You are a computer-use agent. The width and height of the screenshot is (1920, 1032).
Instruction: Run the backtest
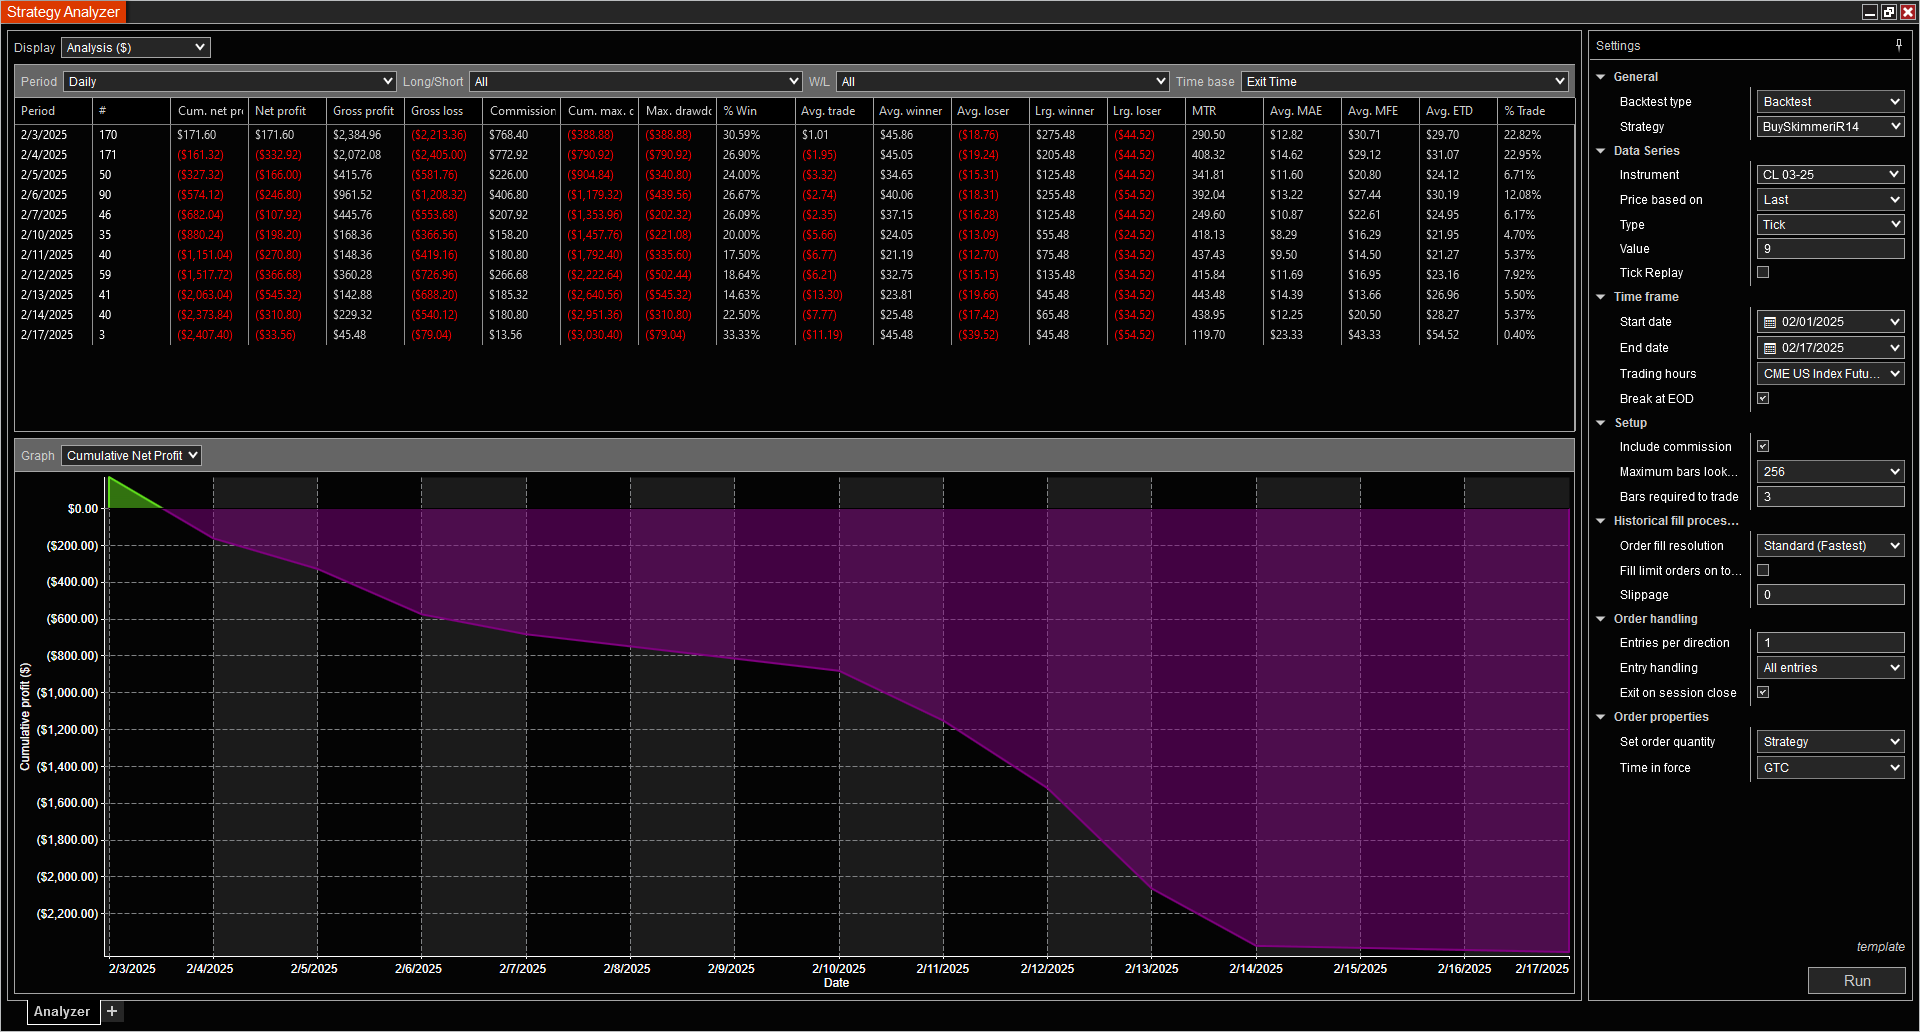coord(1856,981)
